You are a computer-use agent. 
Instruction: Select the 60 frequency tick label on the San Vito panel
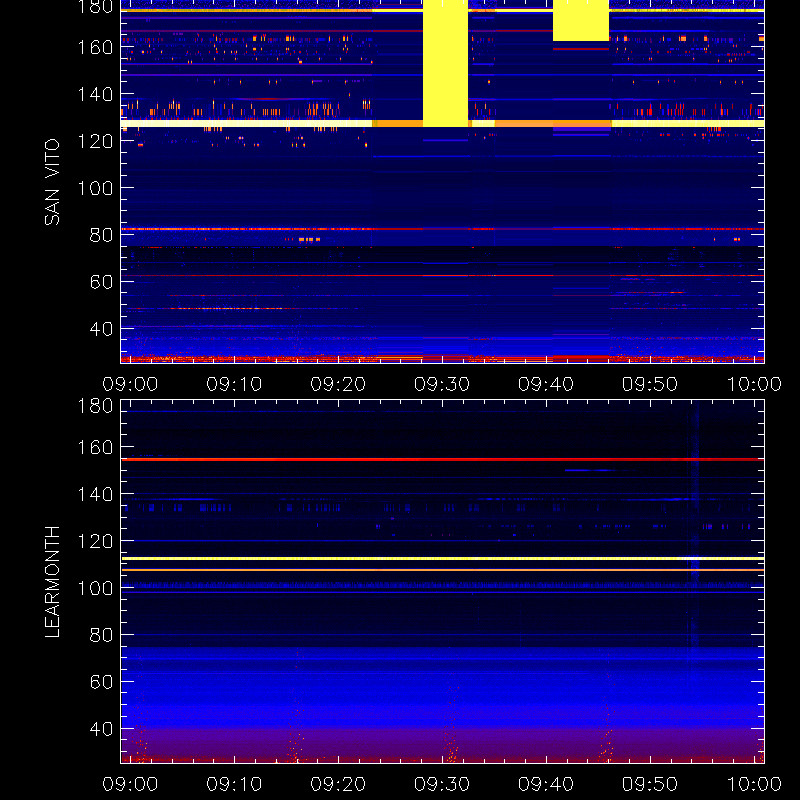101,282
